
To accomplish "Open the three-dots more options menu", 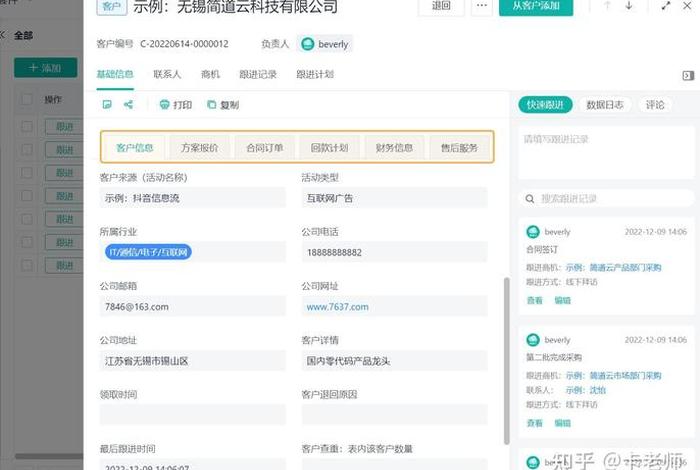I will (481, 6).
